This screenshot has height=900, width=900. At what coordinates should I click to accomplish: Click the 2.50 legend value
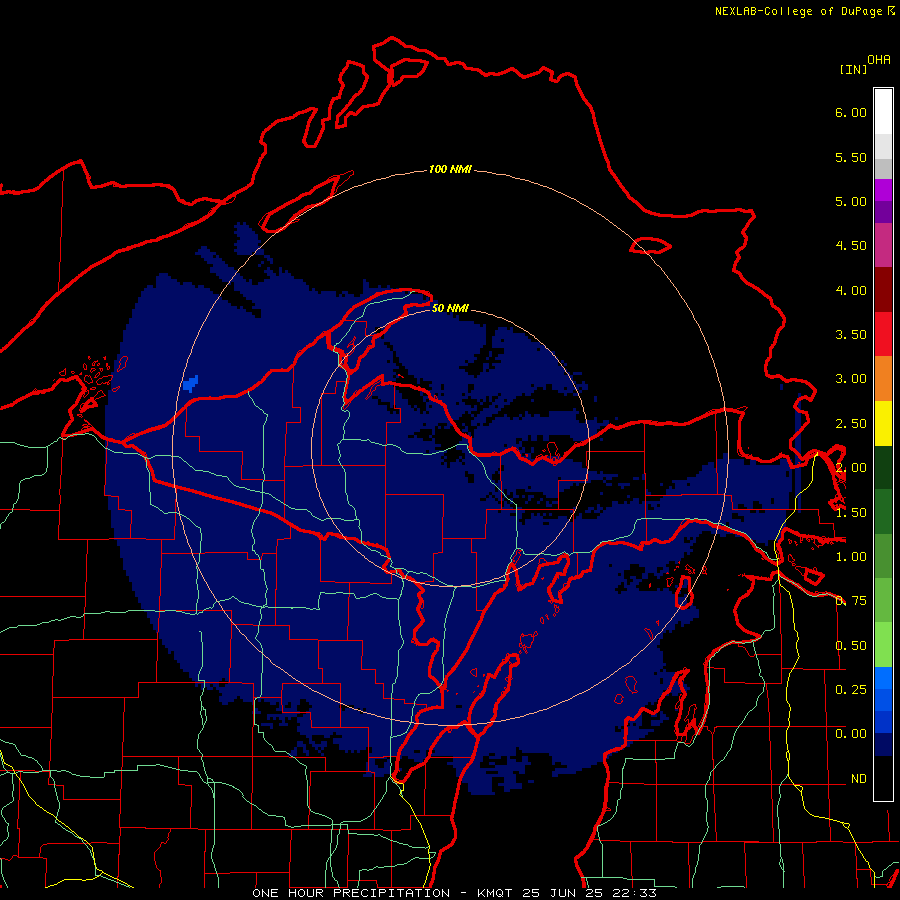click(851, 424)
